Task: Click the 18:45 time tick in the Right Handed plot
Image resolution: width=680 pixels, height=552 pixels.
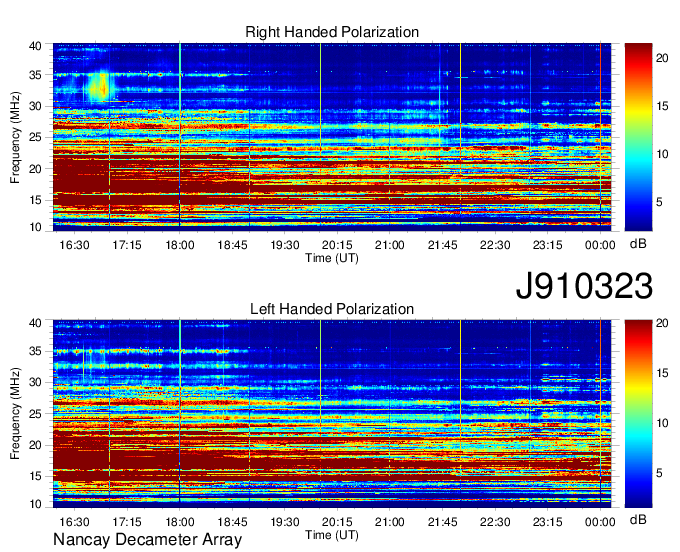Action: click(x=232, y=245)
